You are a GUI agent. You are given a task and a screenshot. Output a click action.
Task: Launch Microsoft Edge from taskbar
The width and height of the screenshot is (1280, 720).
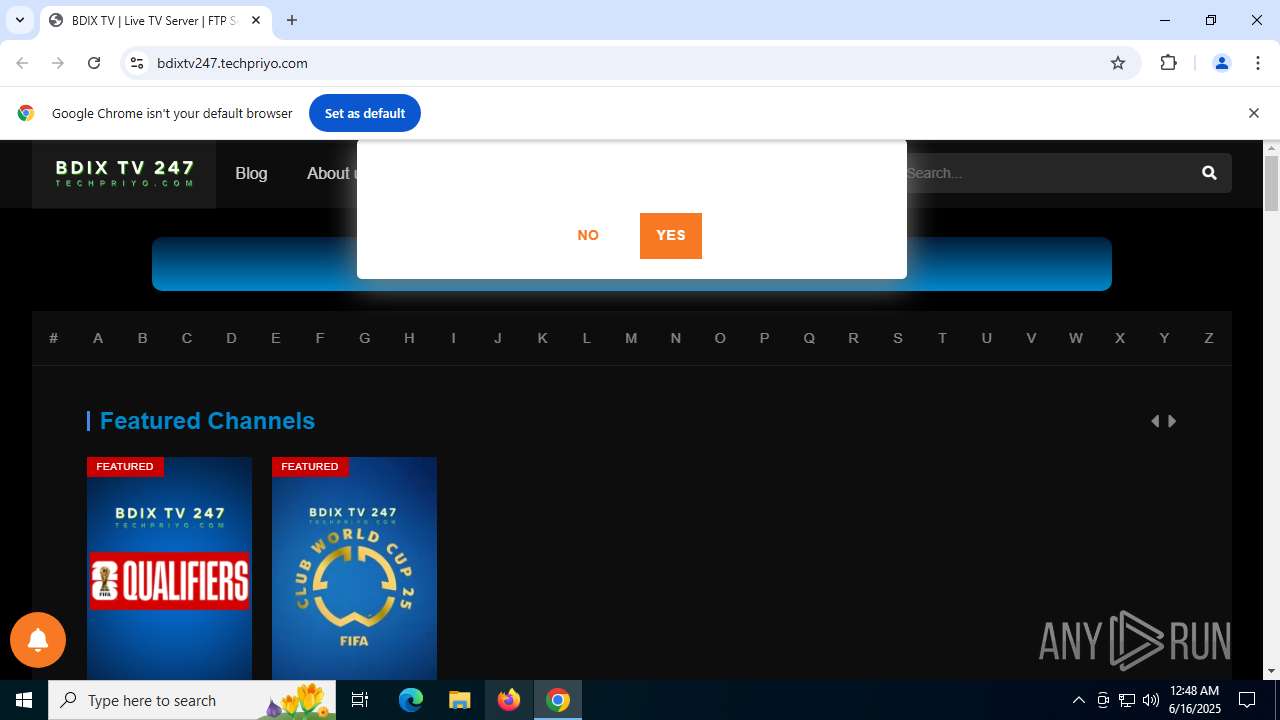point(411,700)
